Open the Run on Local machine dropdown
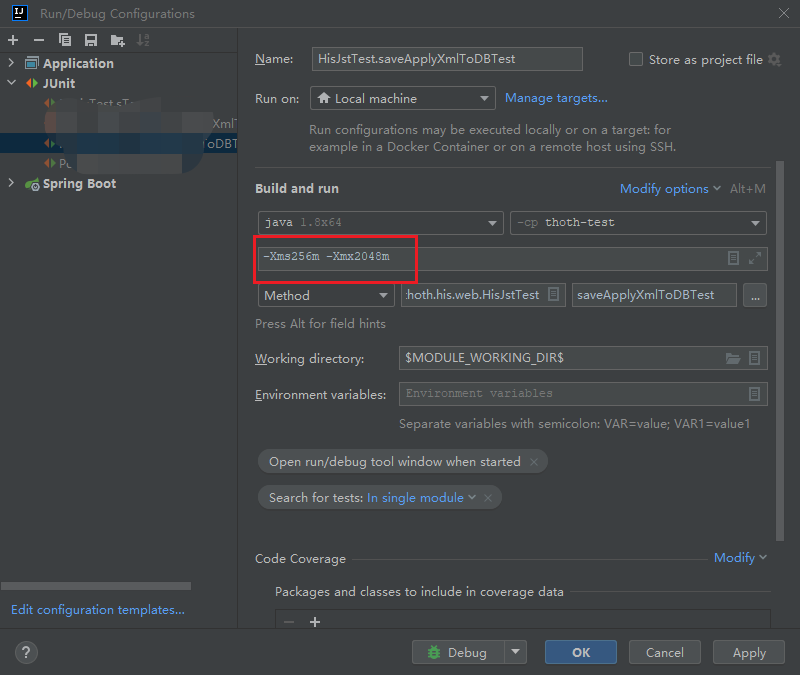 pos(403,98)
